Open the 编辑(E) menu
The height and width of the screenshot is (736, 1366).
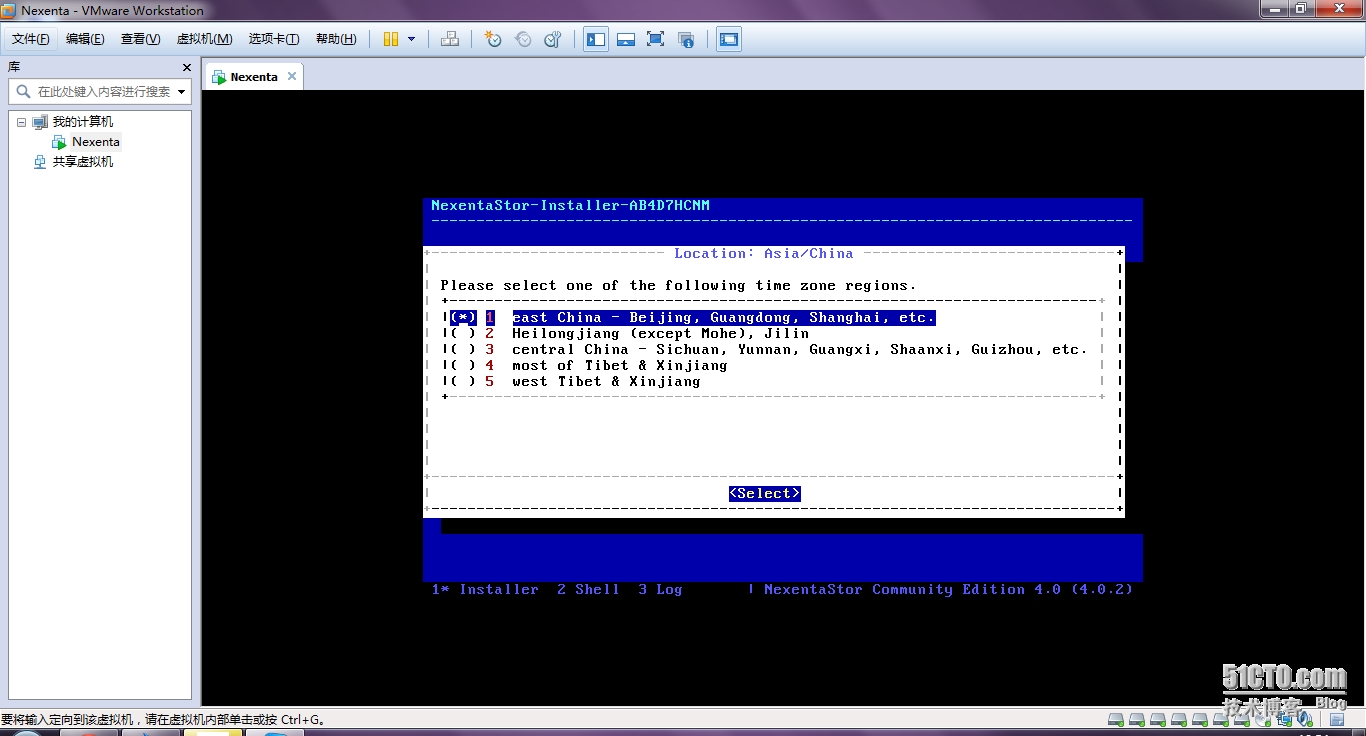tap(85, 39)
